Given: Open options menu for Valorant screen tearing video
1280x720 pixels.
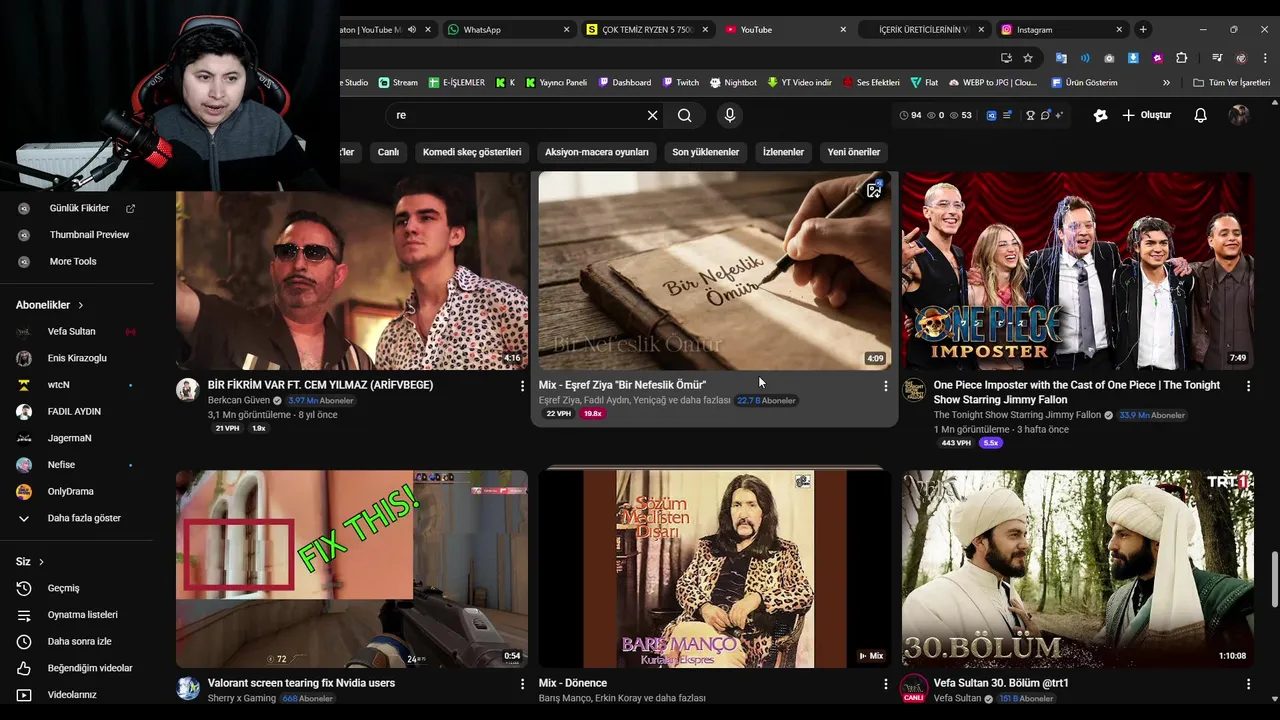Looking at the screenshot, I should (522, 684).
